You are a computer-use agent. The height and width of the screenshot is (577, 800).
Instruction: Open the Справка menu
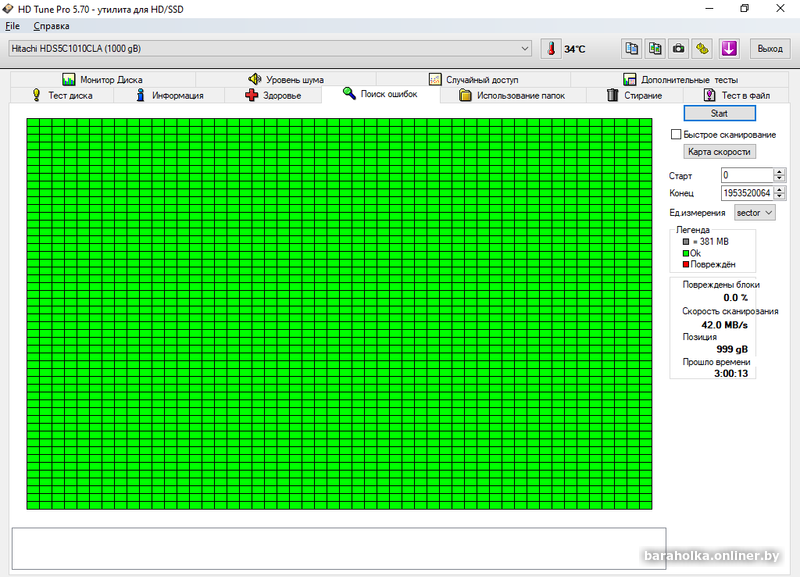point(51,26)
